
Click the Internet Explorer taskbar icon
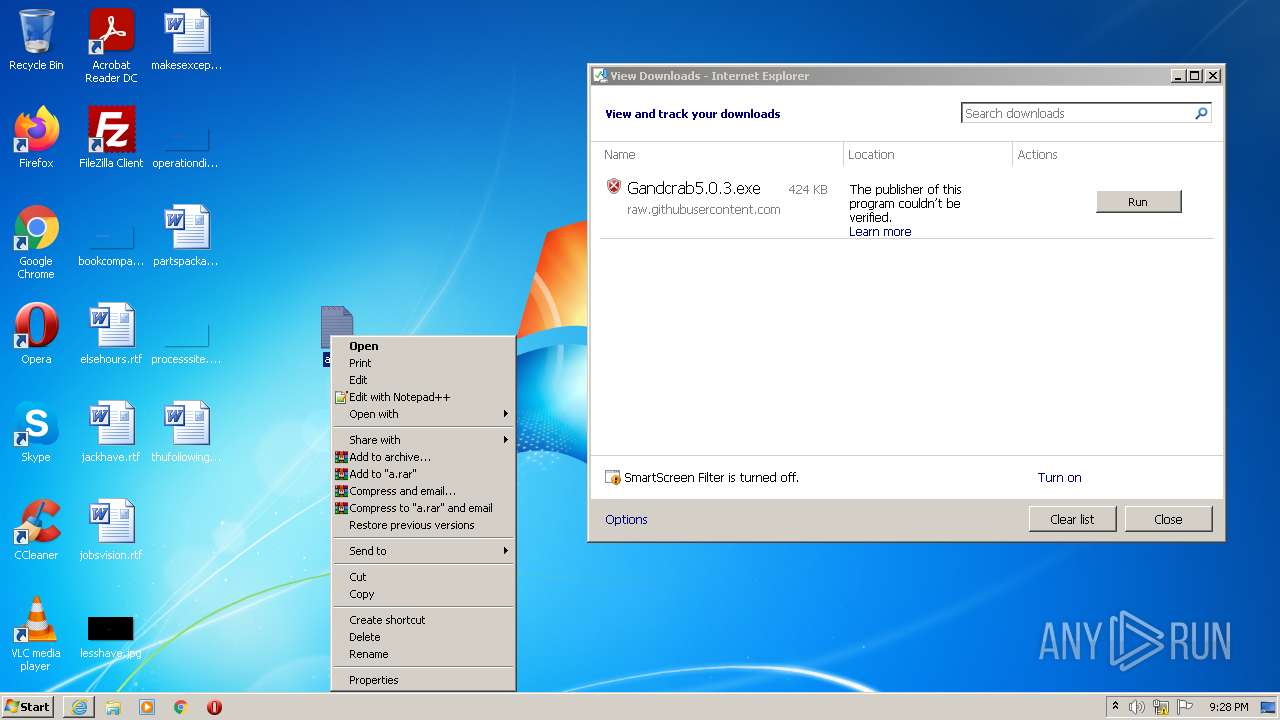[x=79, y=707]
